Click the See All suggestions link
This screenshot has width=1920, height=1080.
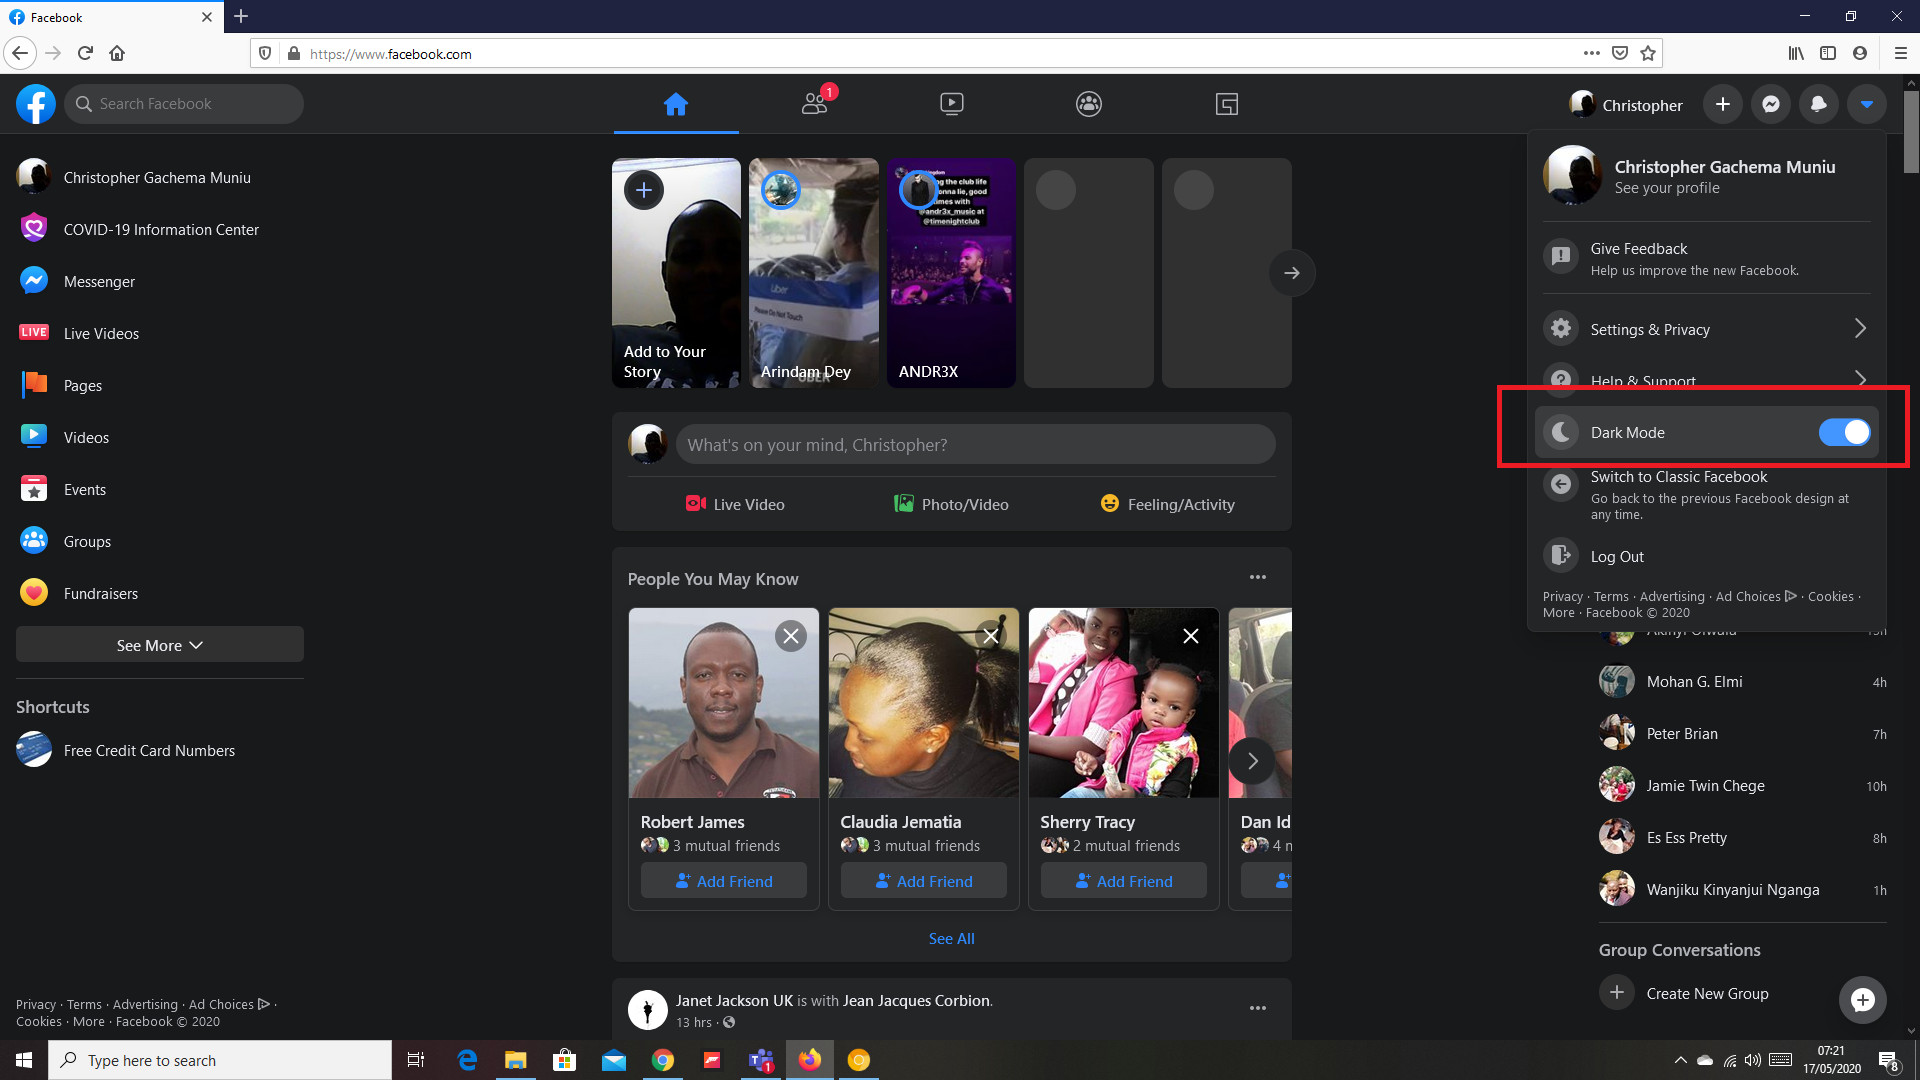point(952,938)
